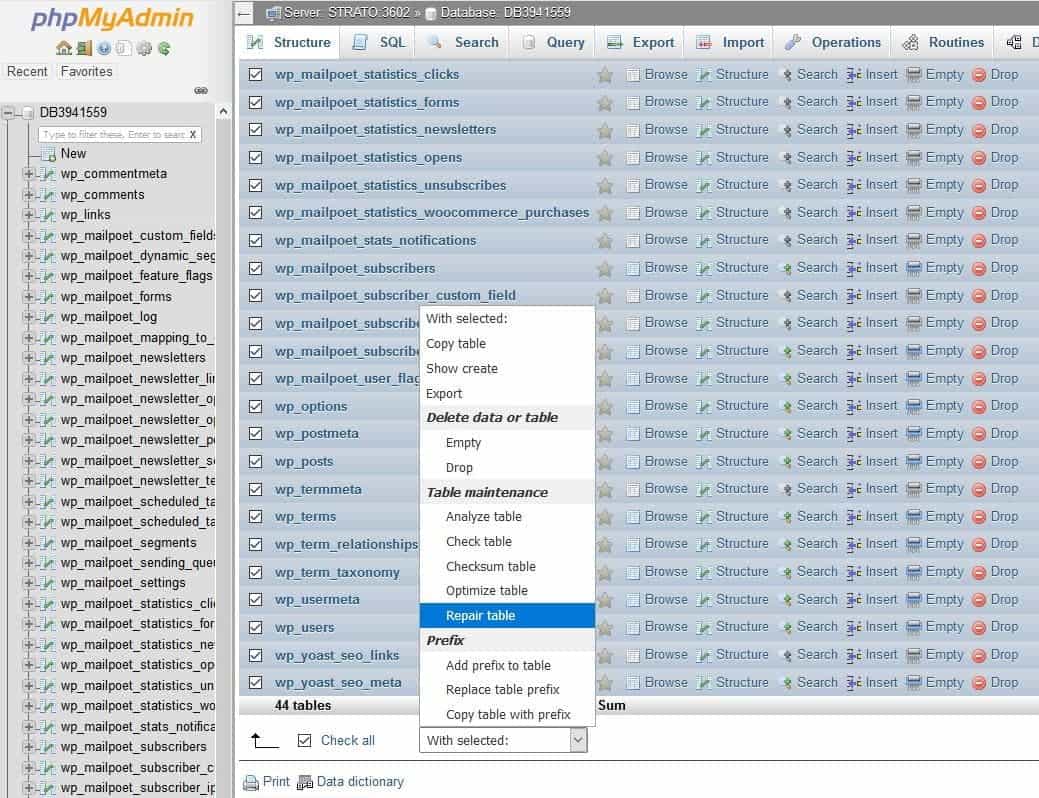Image resolution: width=1039 pixels, height=798 pixels.
Task: Uncheck the wp_mailpoet_subscribers row checkbox
Action: (255, 268)
